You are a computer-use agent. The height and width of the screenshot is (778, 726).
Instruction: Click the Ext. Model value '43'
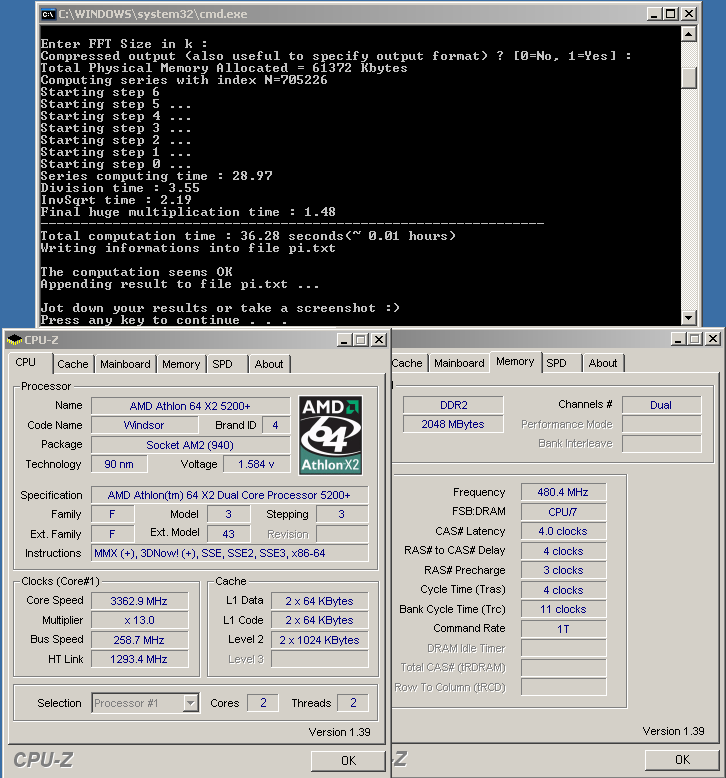[228, 534]
